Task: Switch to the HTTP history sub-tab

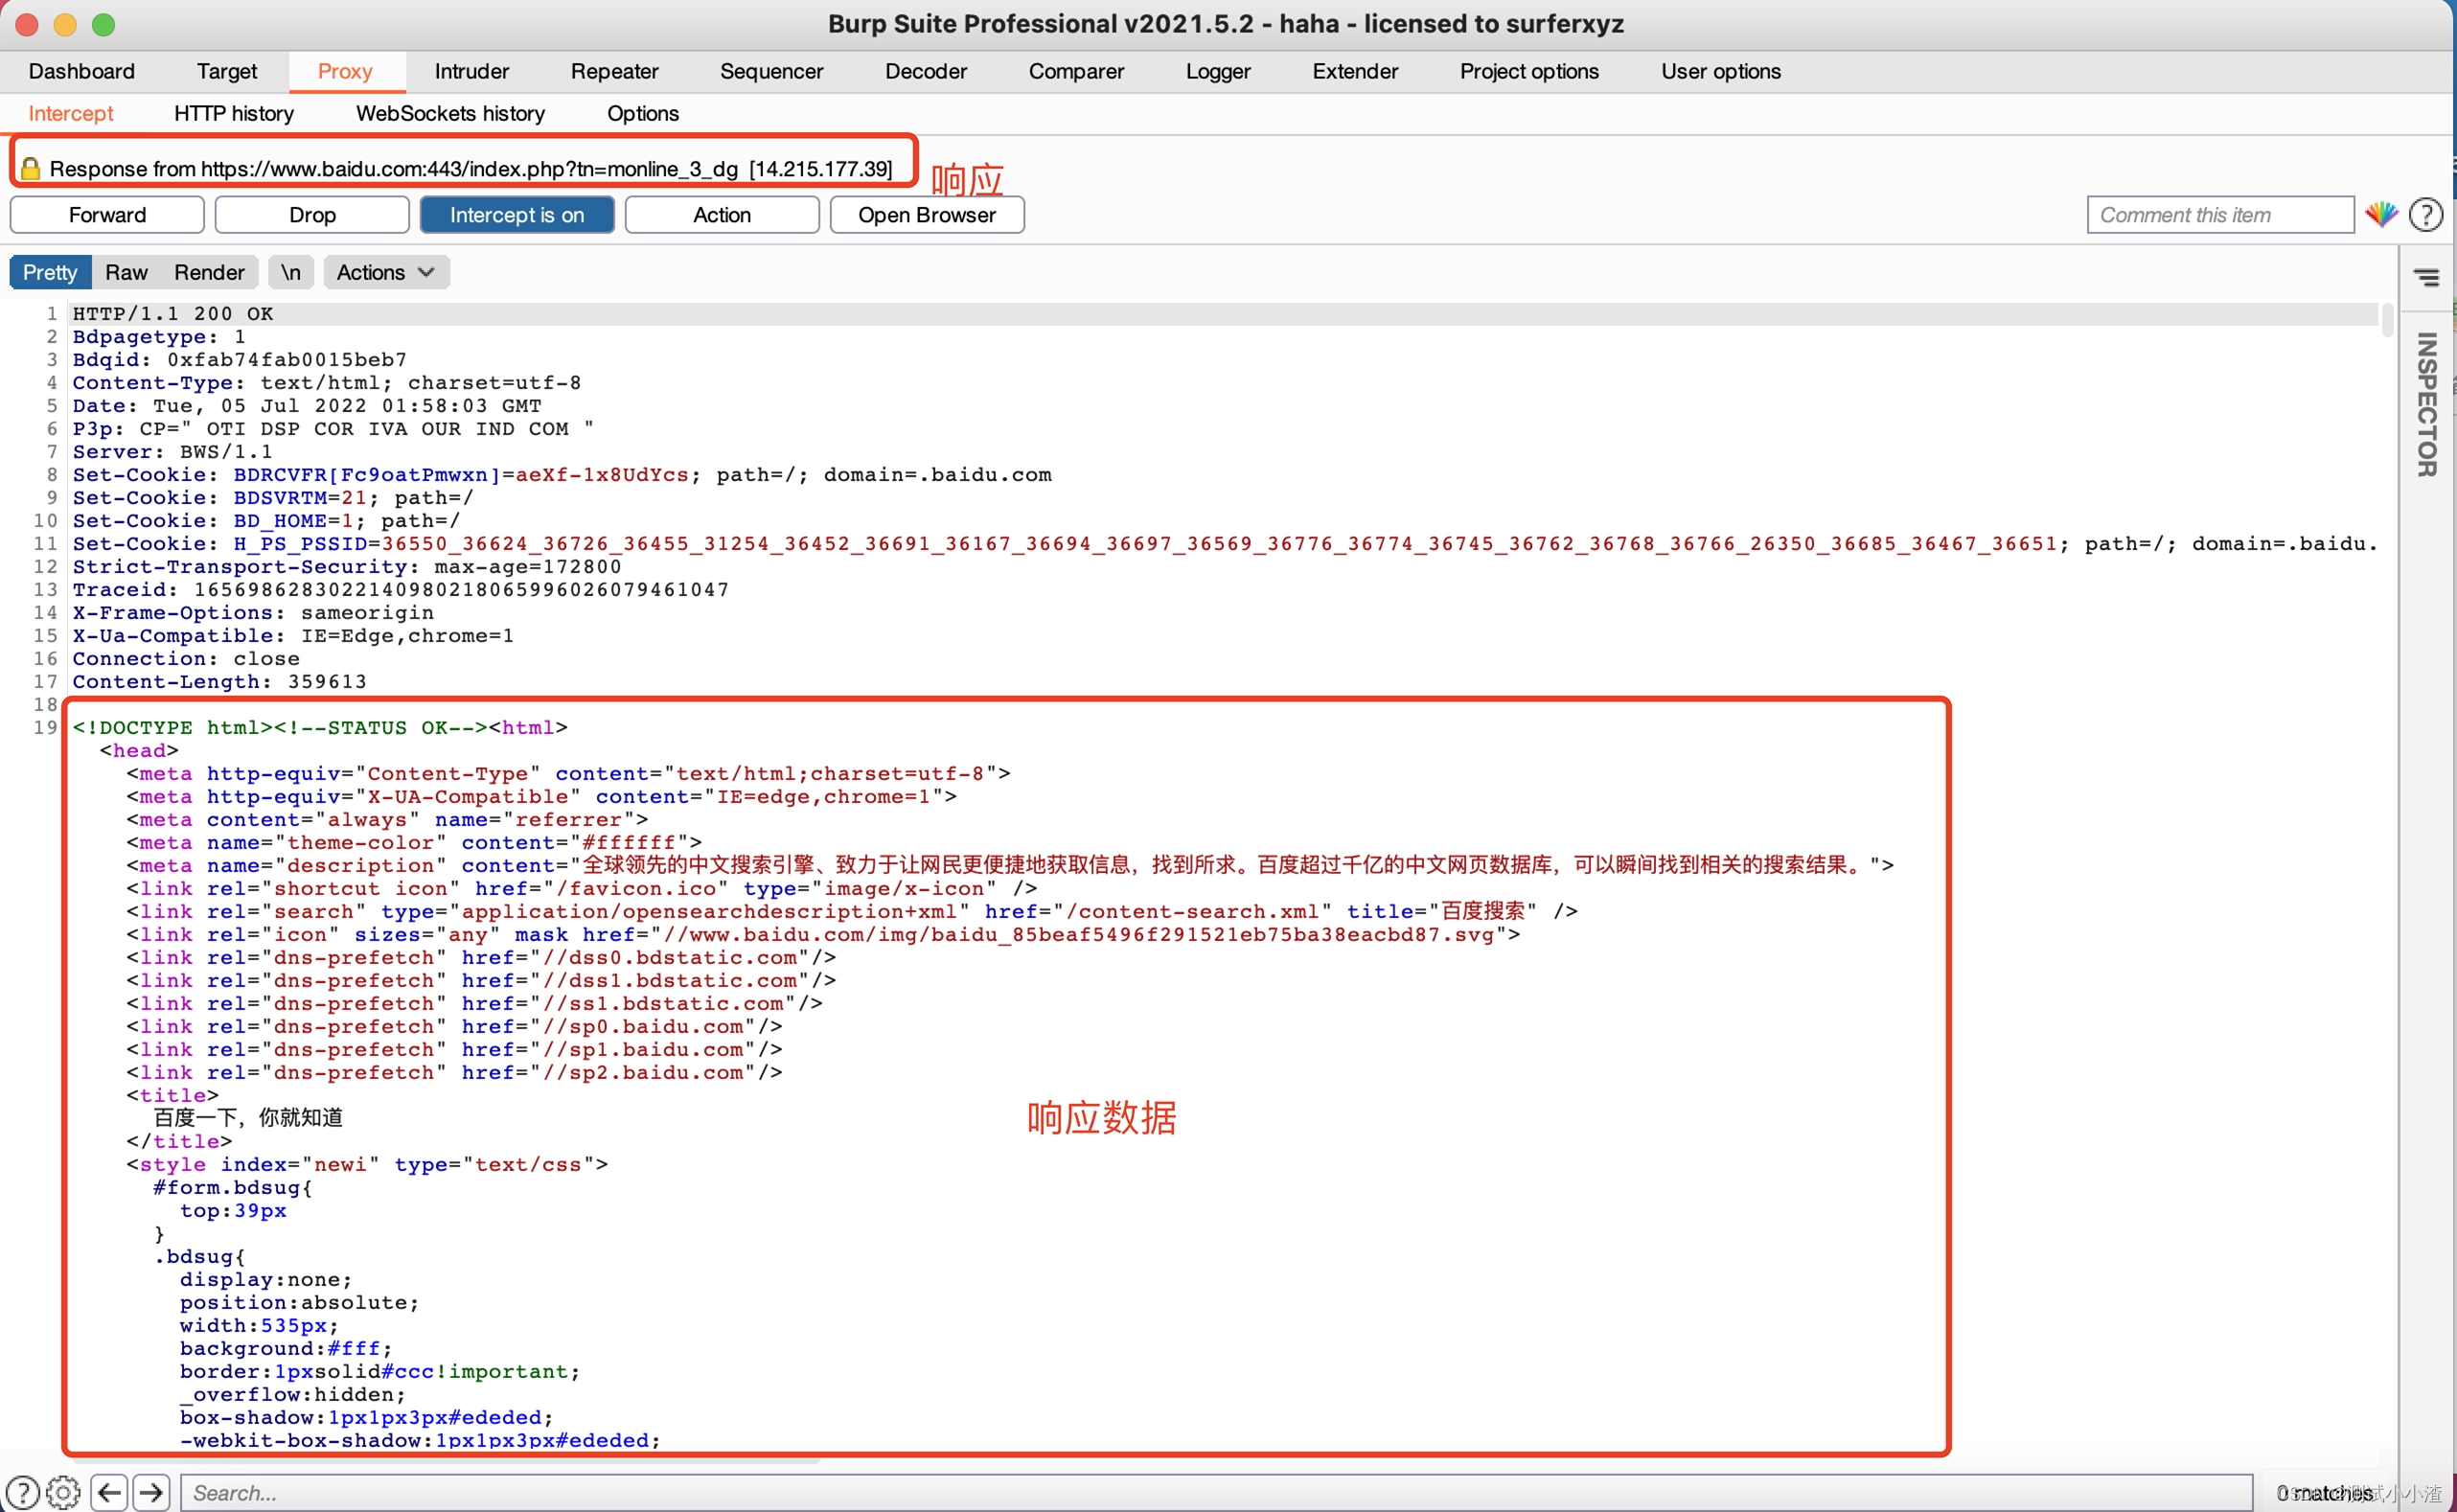Action: coord(233,113)
